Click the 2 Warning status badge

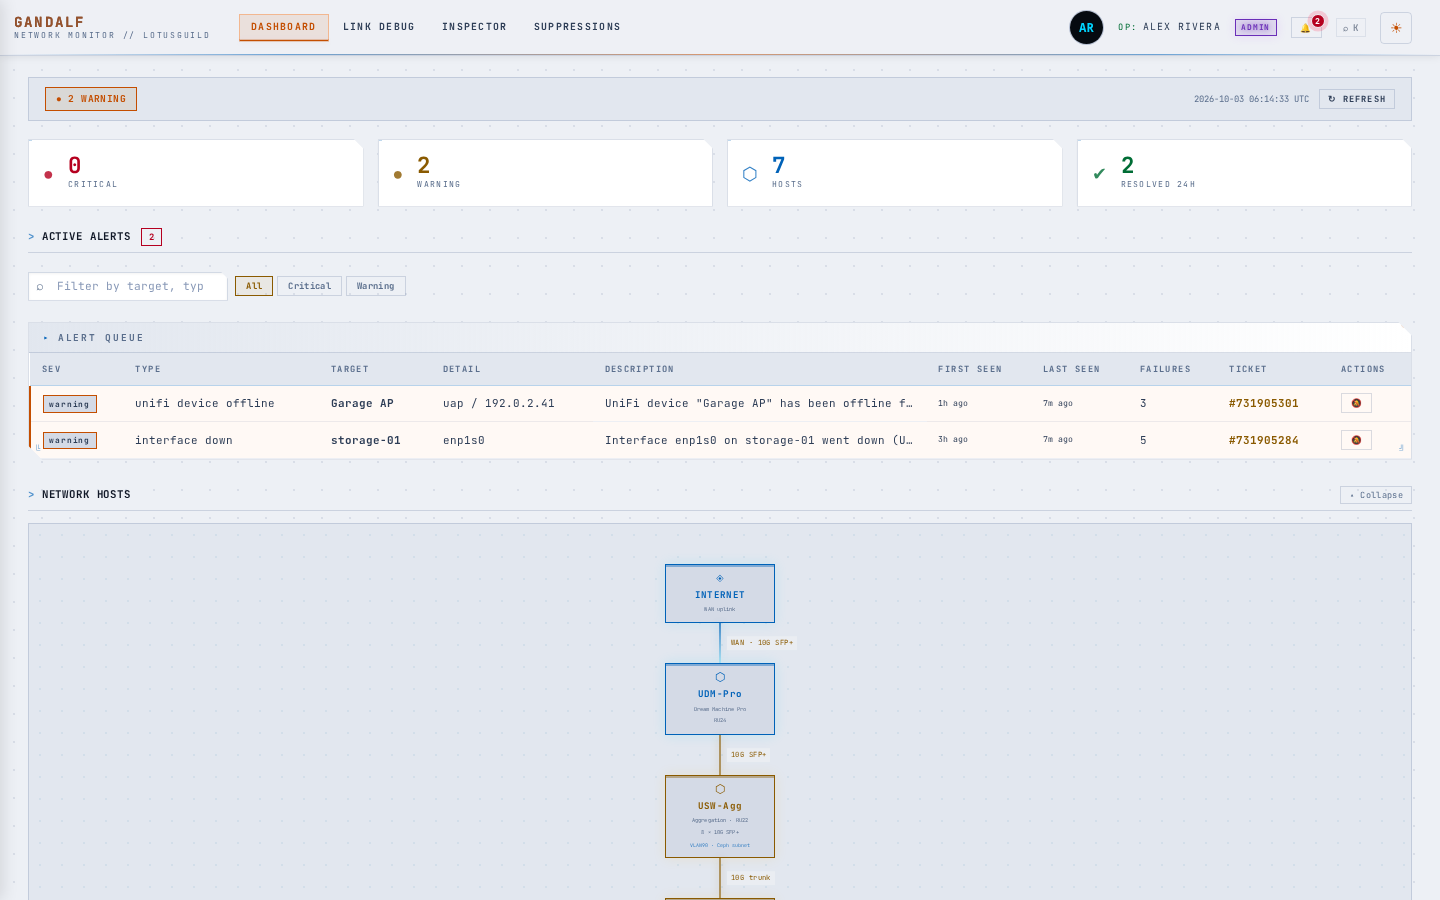click(x=91, y=99)
